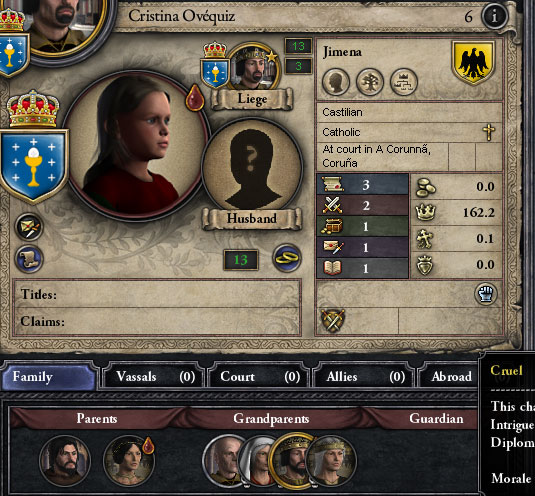Click the armored fist icon
This screenshot has height=496, width=535.
486,294
